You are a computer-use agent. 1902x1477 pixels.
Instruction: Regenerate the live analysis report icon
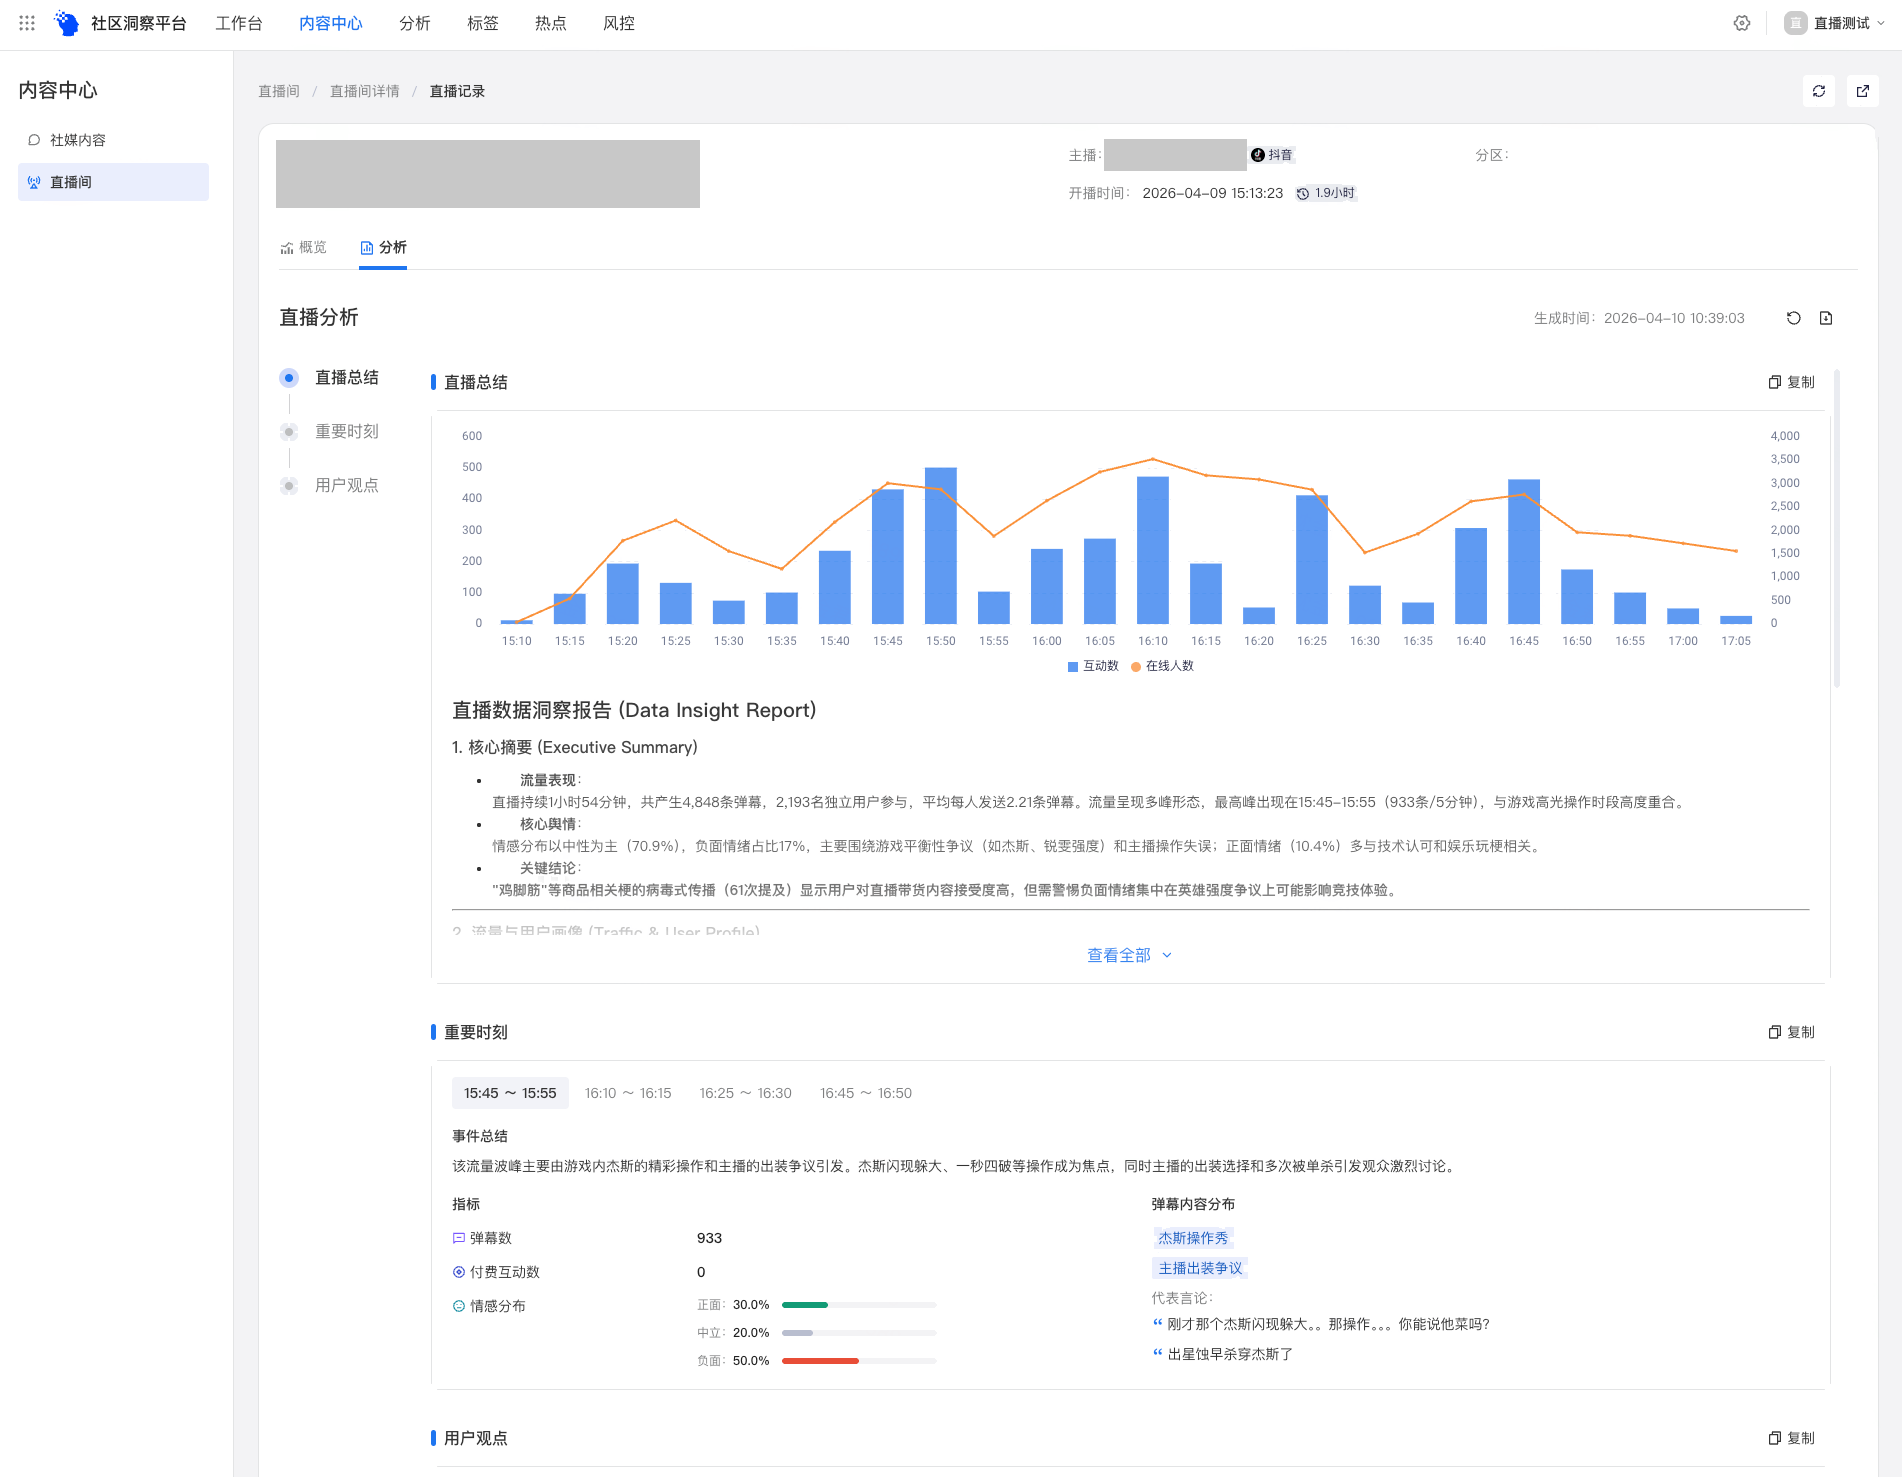coord(1794,318)
